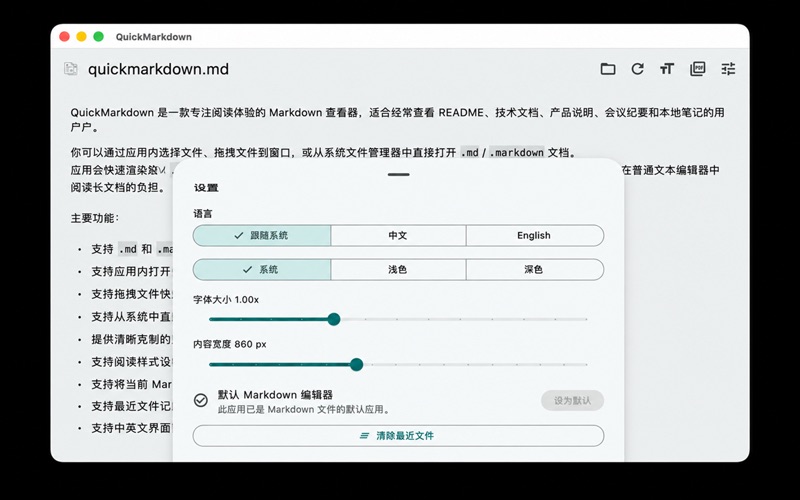The image size is (800, 500).
Task: Reload the document with refresh icon
Action: click(637, 69)
